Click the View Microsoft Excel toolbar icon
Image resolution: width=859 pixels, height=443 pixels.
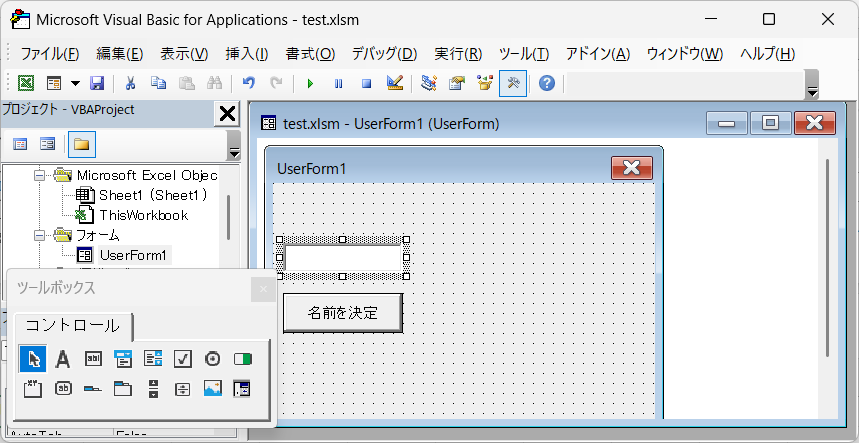(x=26, y=83)
